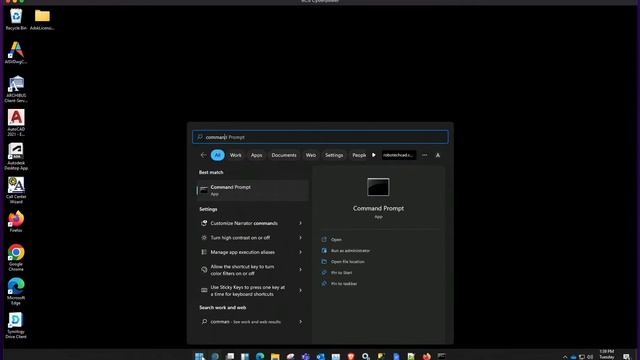
Task: Open the notification center icon
Action: 627,357
